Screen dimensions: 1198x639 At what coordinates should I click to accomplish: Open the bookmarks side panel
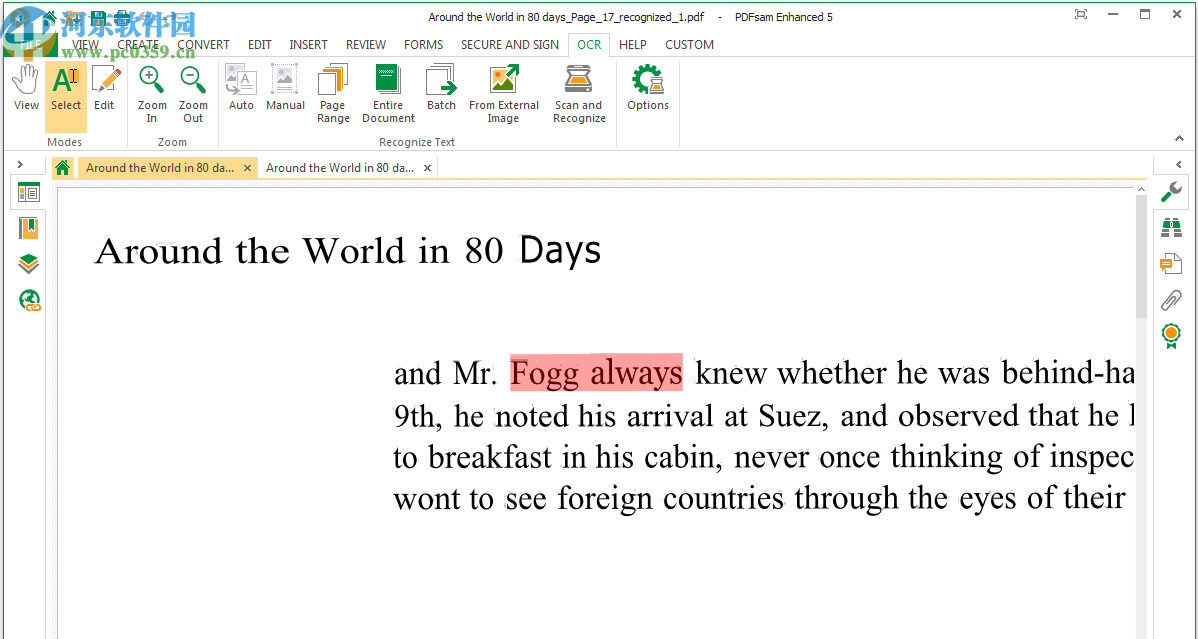pyautogui.click(x=28, y=228)
